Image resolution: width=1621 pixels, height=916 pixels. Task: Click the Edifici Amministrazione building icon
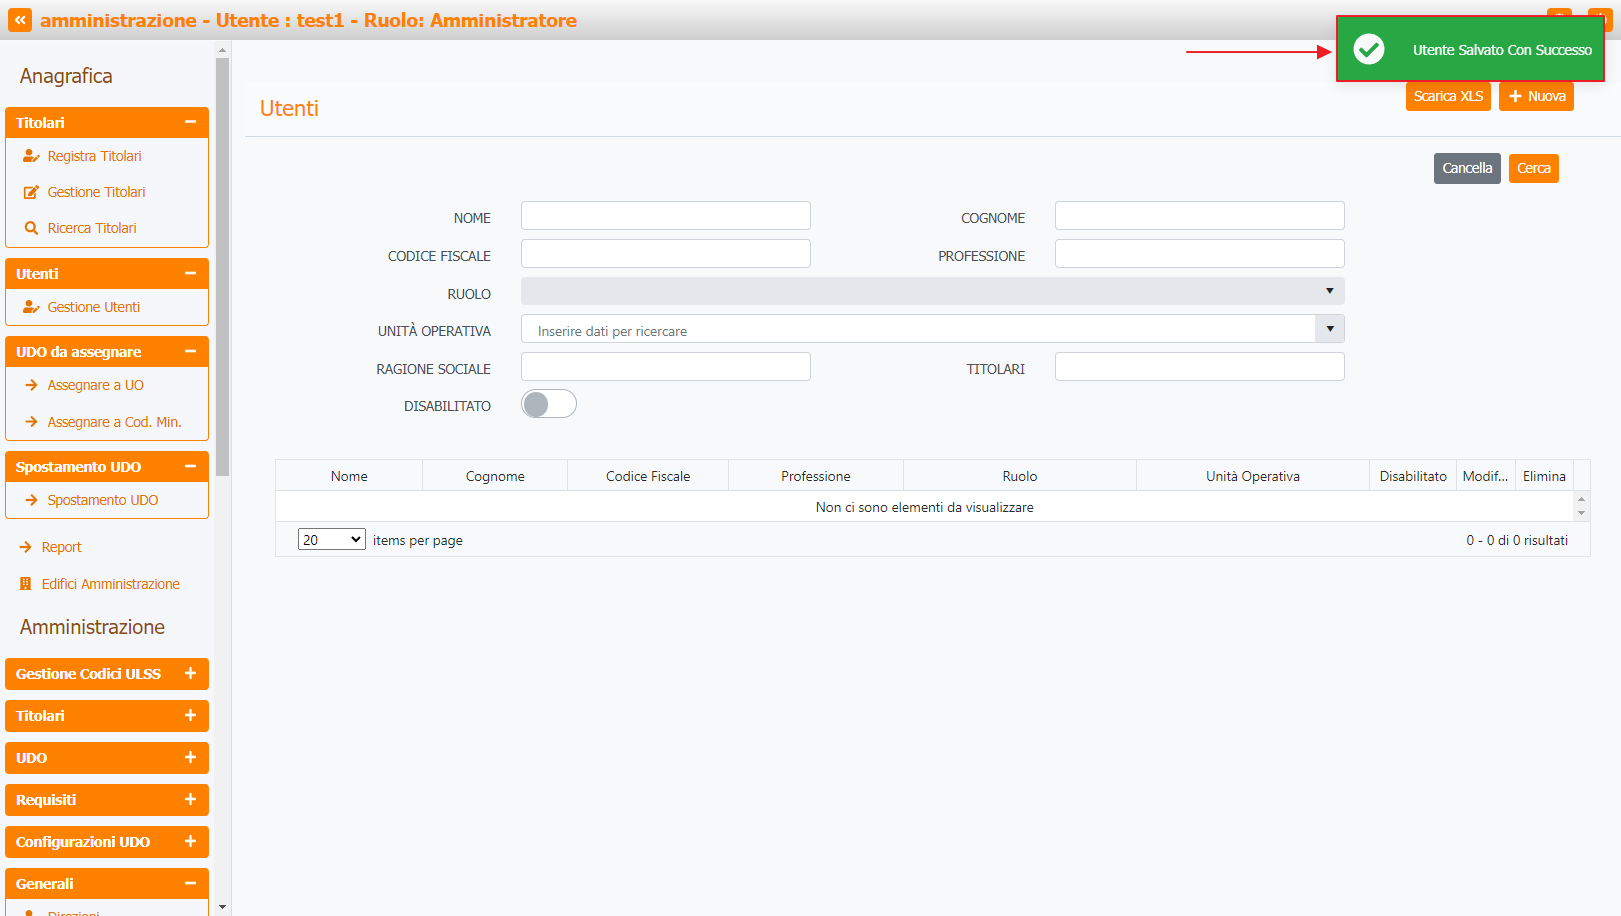click(x=26, y=584)
